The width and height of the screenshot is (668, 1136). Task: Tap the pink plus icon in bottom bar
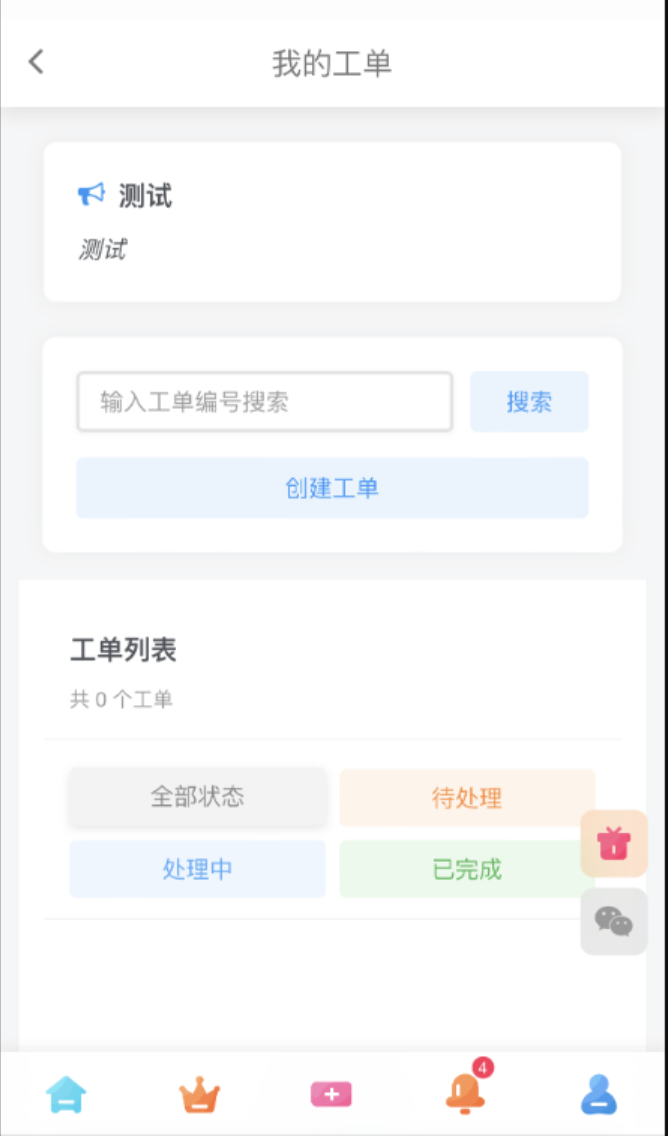point(331,1094)
